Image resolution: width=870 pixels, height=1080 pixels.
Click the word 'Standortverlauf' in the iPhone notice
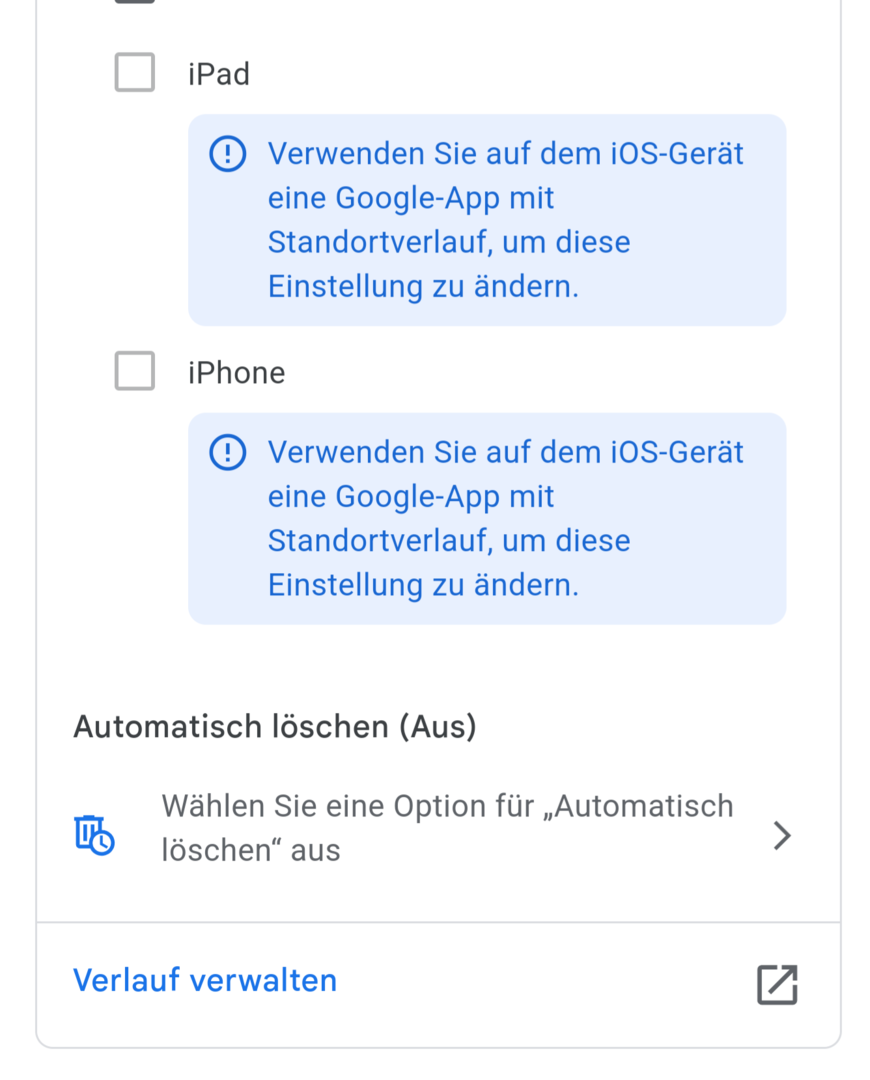378,541
